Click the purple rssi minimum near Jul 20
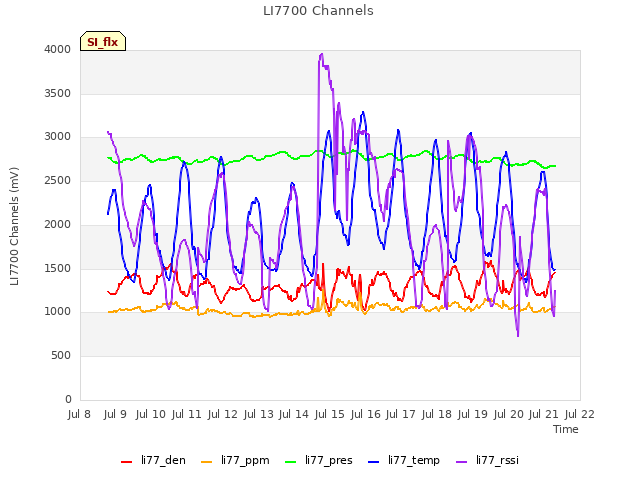Screen dimensions: 640x480 click(x=518, y=335)
